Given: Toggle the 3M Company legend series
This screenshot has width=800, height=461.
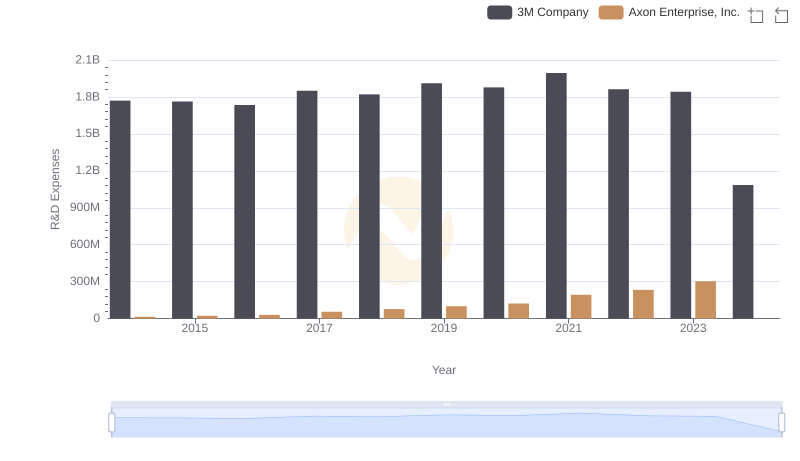Looking at the screenshot, I should point(538,12).
